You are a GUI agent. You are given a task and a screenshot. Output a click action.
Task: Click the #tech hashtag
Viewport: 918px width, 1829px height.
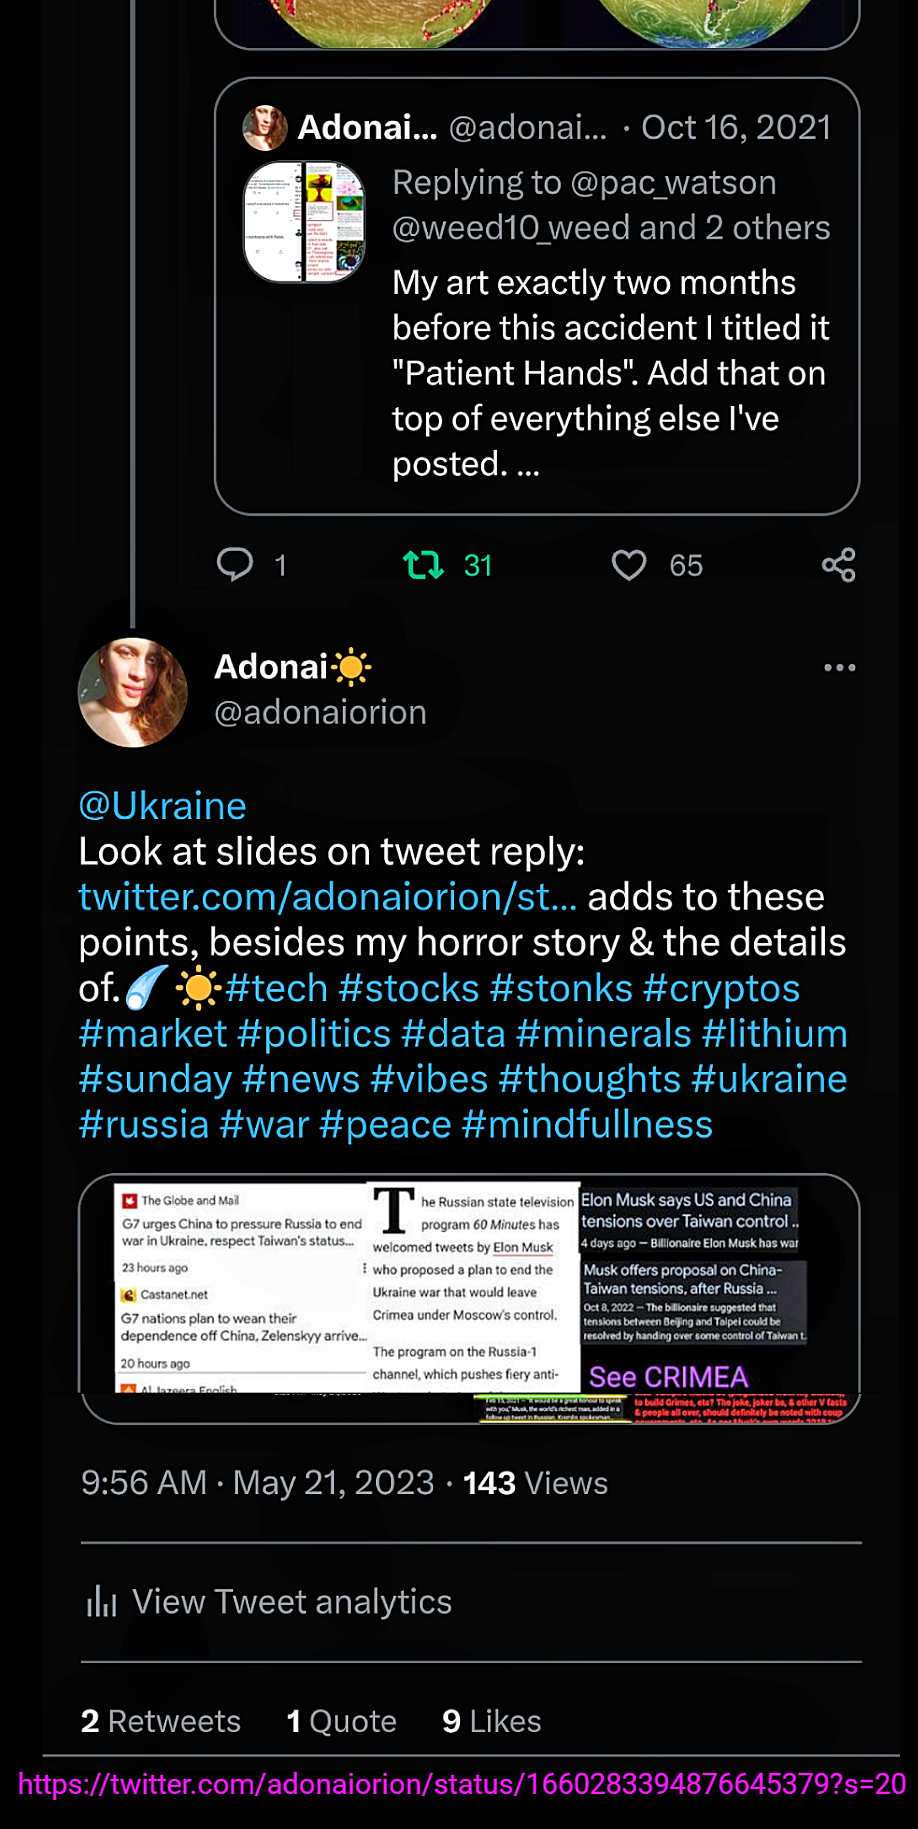[277, 988]
